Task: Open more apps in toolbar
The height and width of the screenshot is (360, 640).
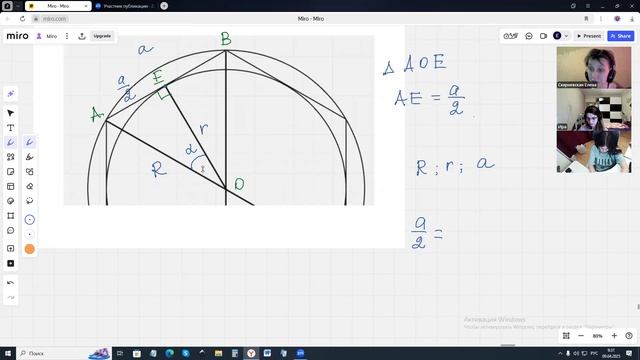Action: 11,263
